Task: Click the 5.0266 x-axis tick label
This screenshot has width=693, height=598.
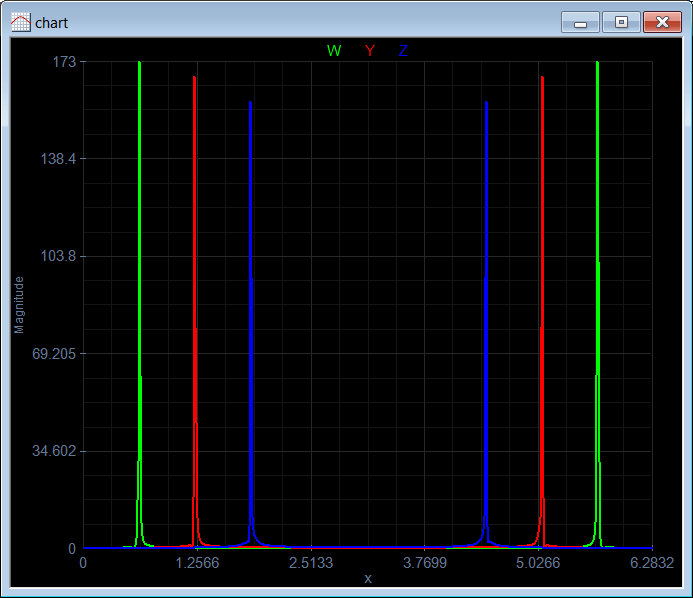Action: click(538, 563)
